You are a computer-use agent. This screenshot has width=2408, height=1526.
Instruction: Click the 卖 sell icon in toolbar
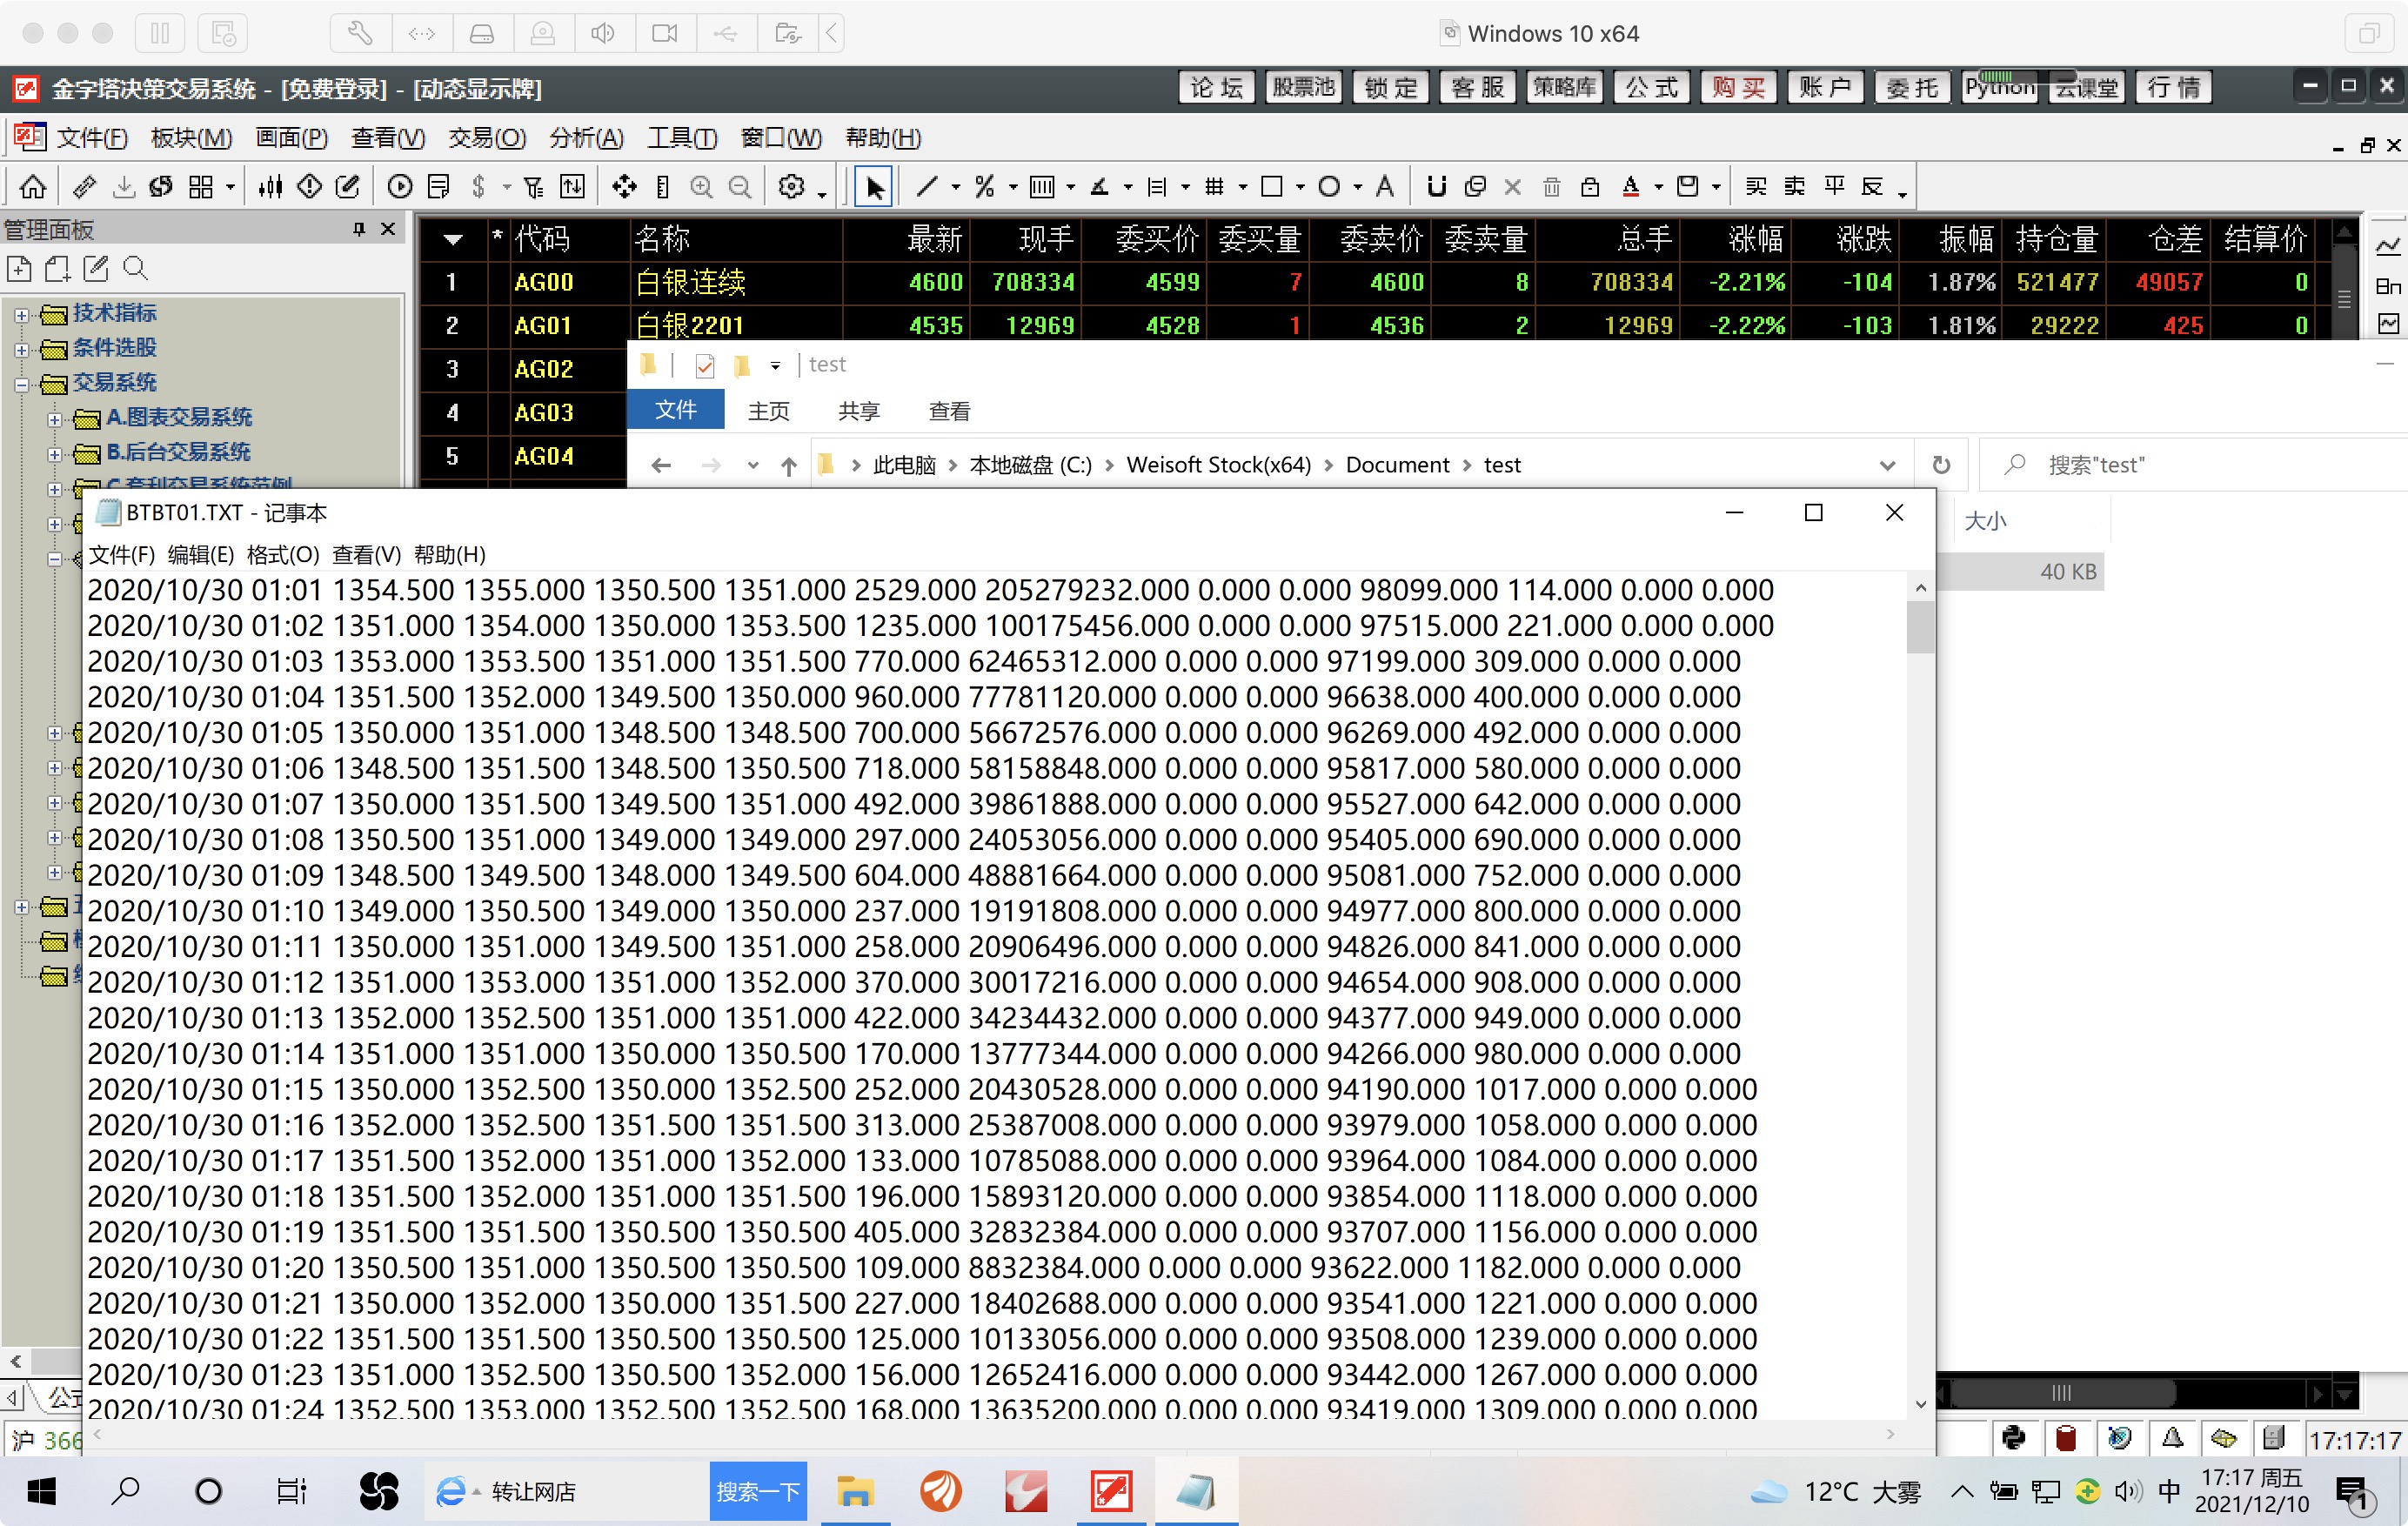point(1794,186)
